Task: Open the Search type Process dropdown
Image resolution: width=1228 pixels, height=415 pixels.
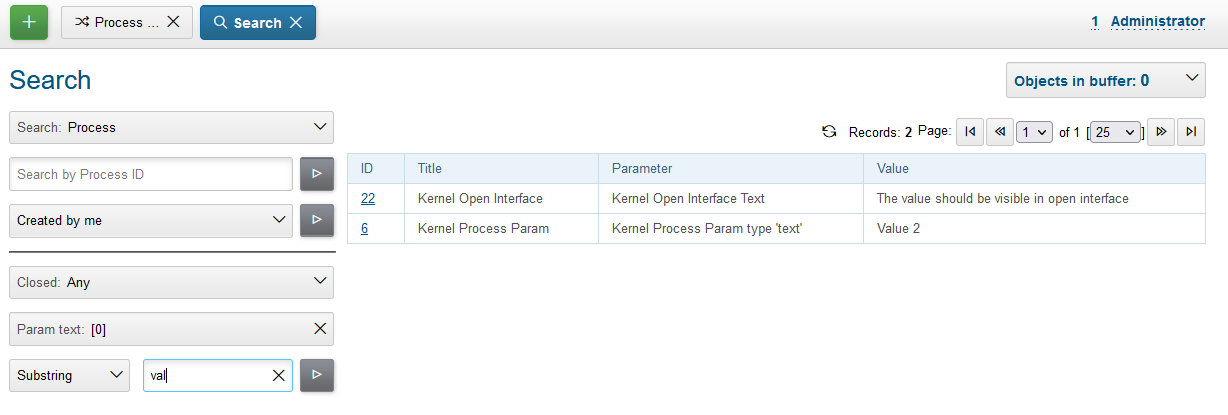Action: click(171, 127)
